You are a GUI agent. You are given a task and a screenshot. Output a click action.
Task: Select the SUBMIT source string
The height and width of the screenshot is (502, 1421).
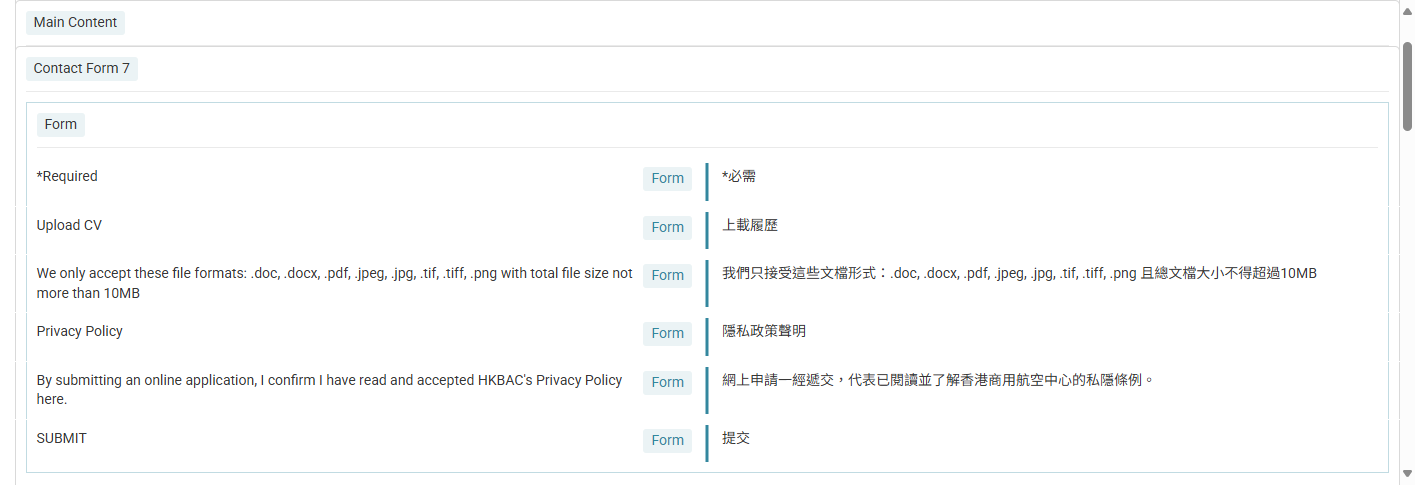point(62,438)
